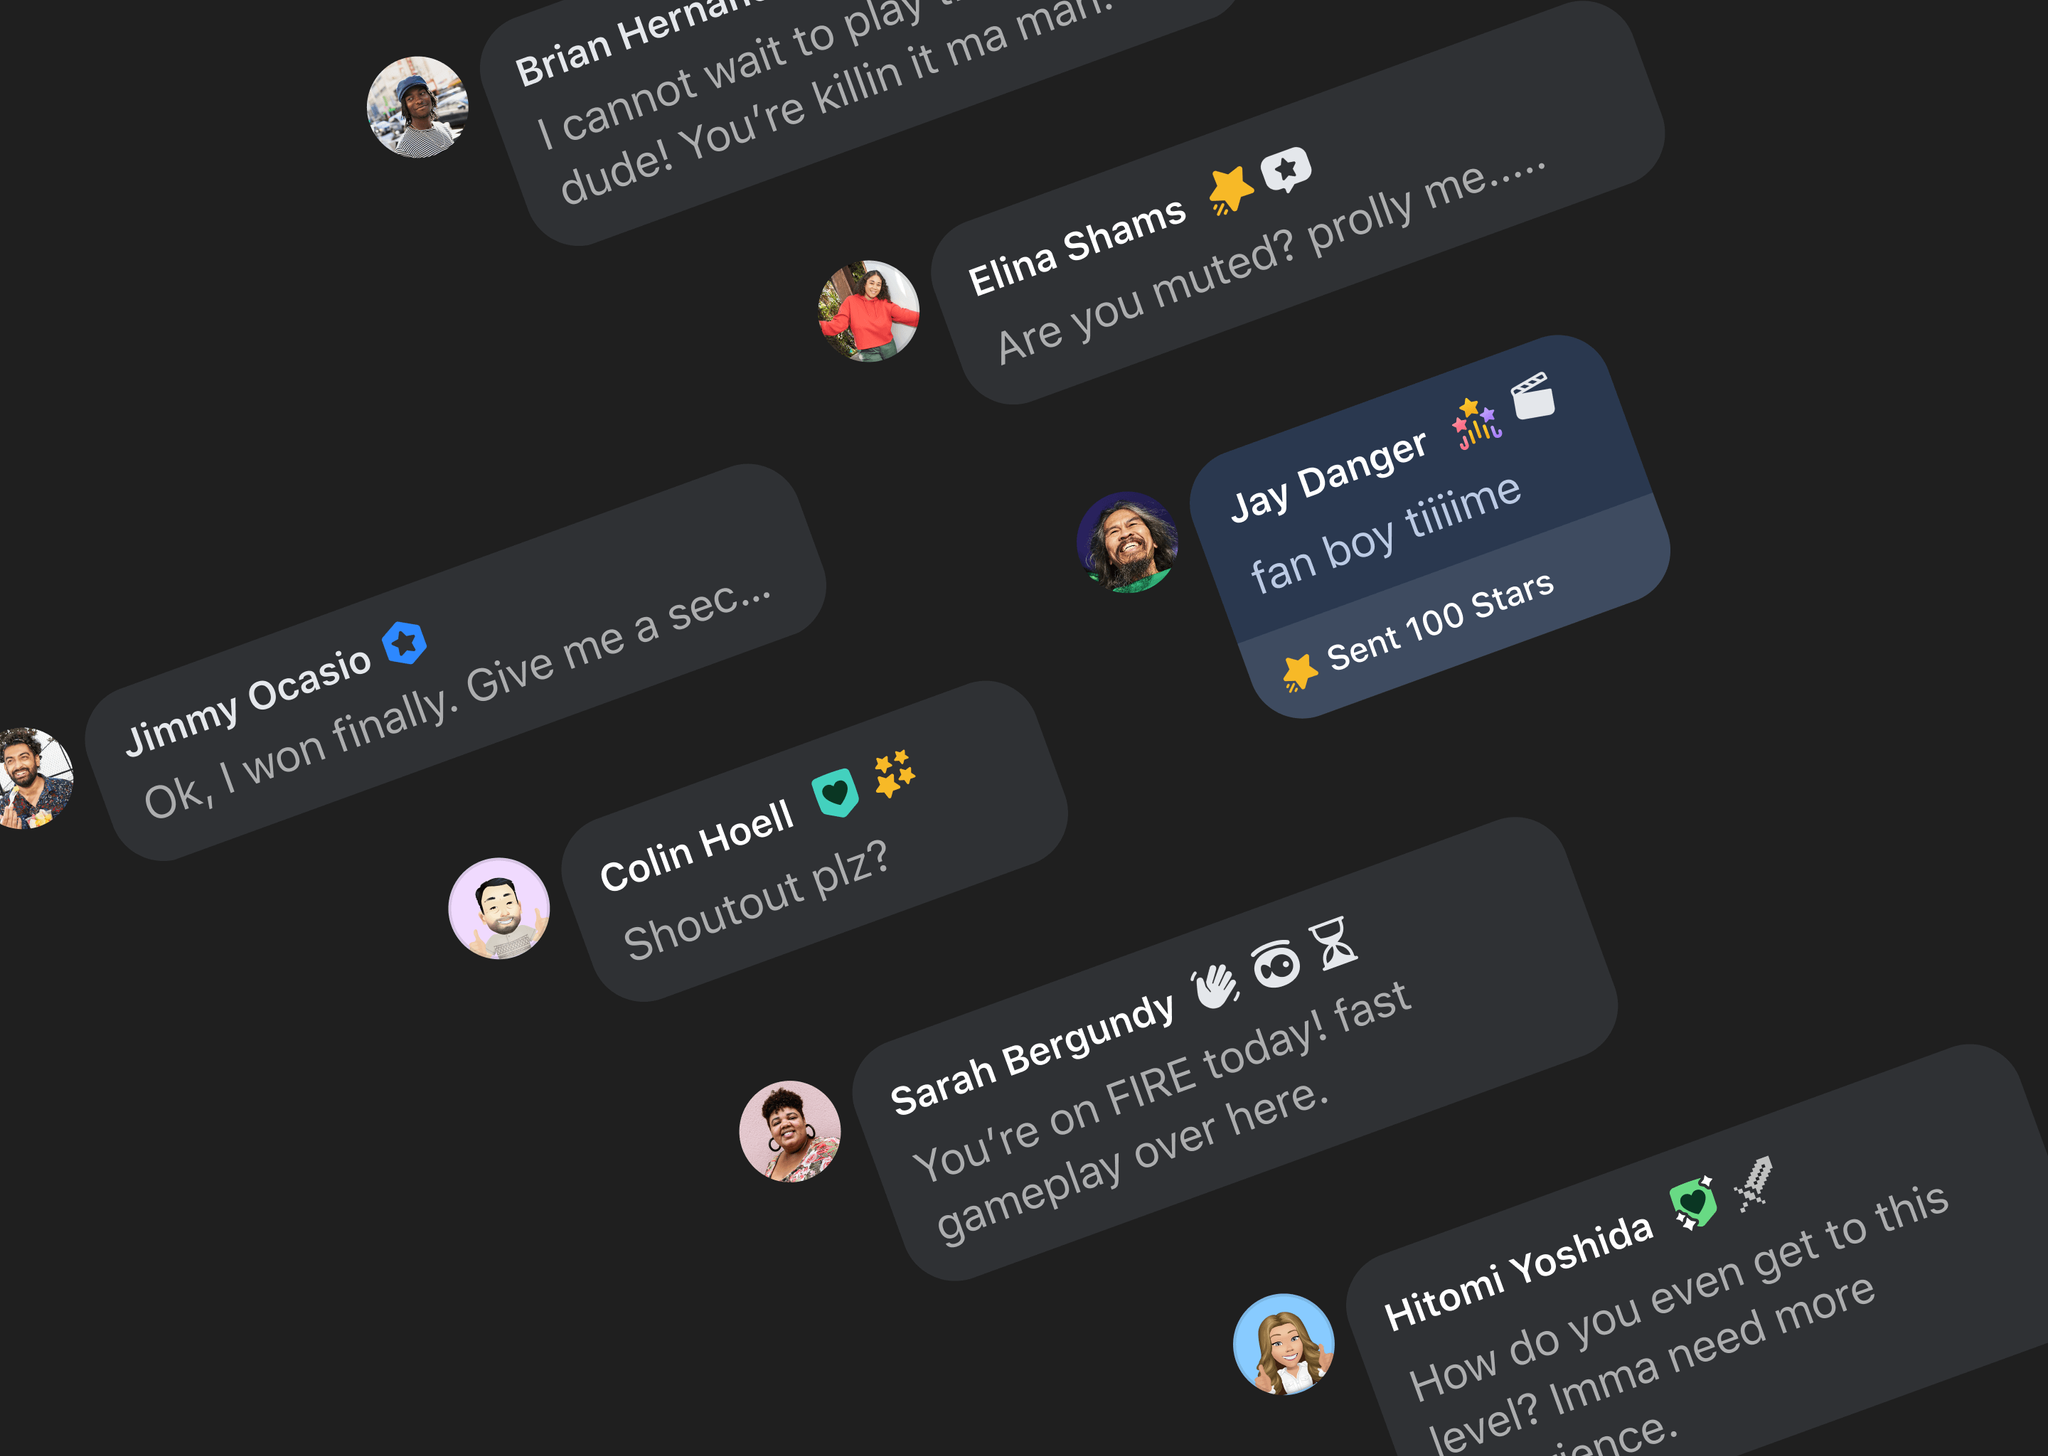Open Colin Hoell's cartoon avatar

click(x=499, y=908)
